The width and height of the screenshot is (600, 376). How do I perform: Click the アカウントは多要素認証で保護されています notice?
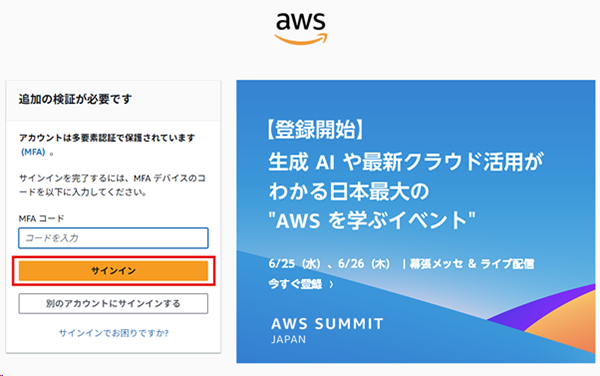point(107,138)
